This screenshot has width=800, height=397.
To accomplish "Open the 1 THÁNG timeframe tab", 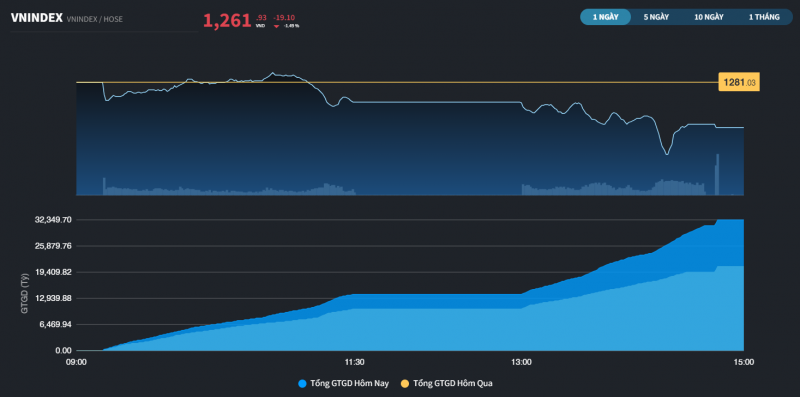I will point(764,17).
